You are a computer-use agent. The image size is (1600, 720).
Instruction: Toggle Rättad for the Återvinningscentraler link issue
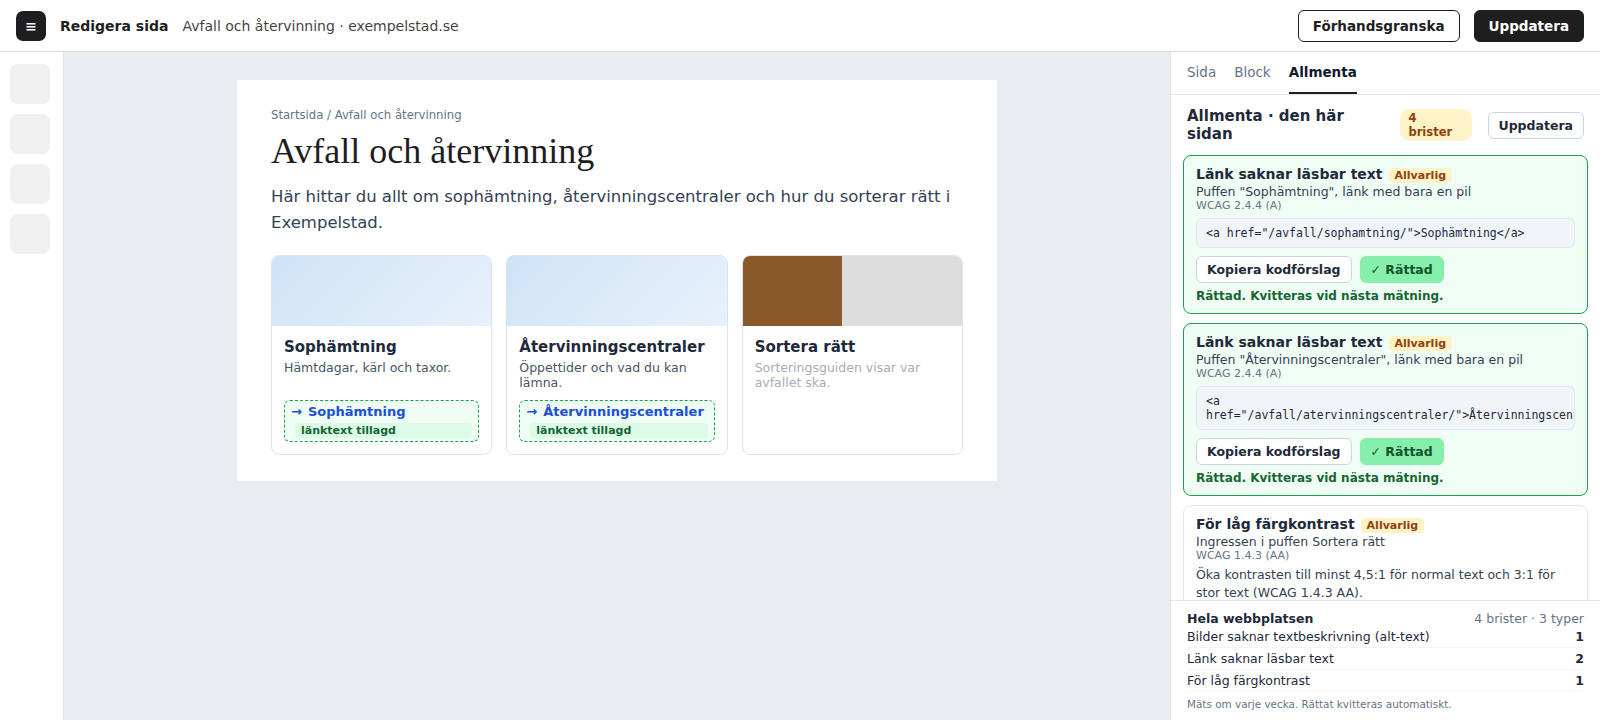[1401, 451]
